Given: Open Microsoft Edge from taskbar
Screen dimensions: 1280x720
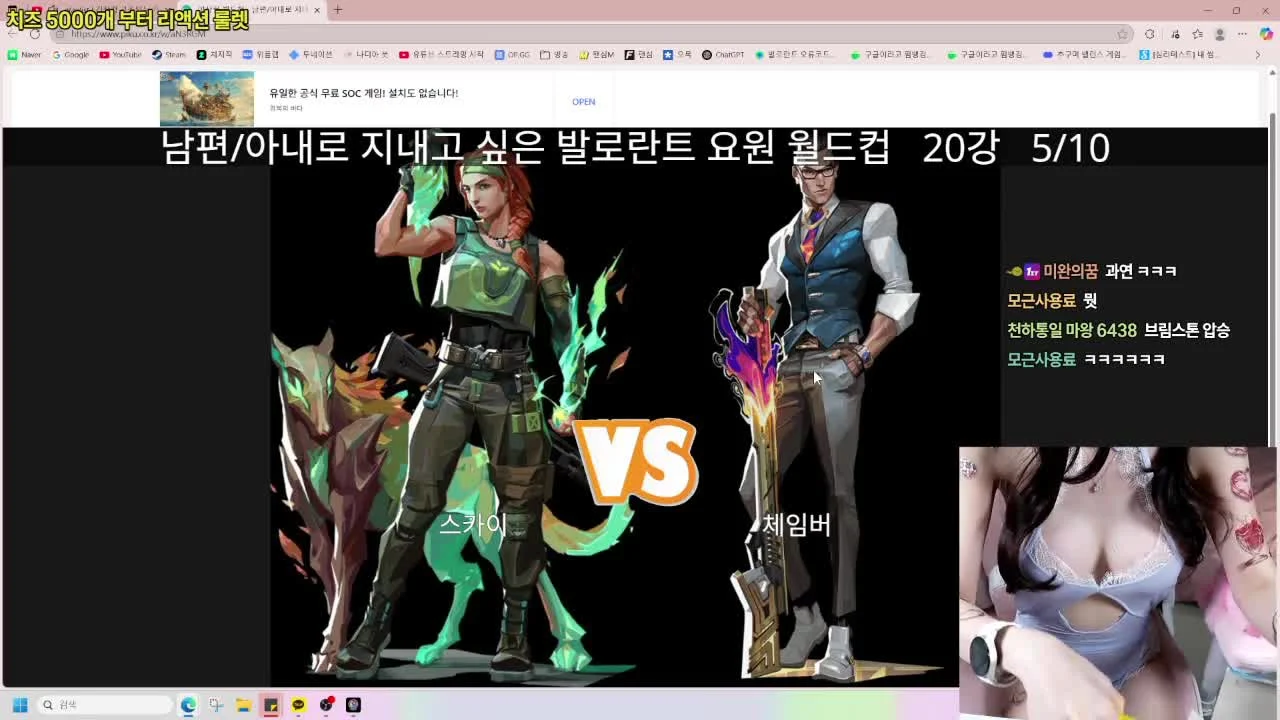Looking at the screenshot, I should coord(188,705).
